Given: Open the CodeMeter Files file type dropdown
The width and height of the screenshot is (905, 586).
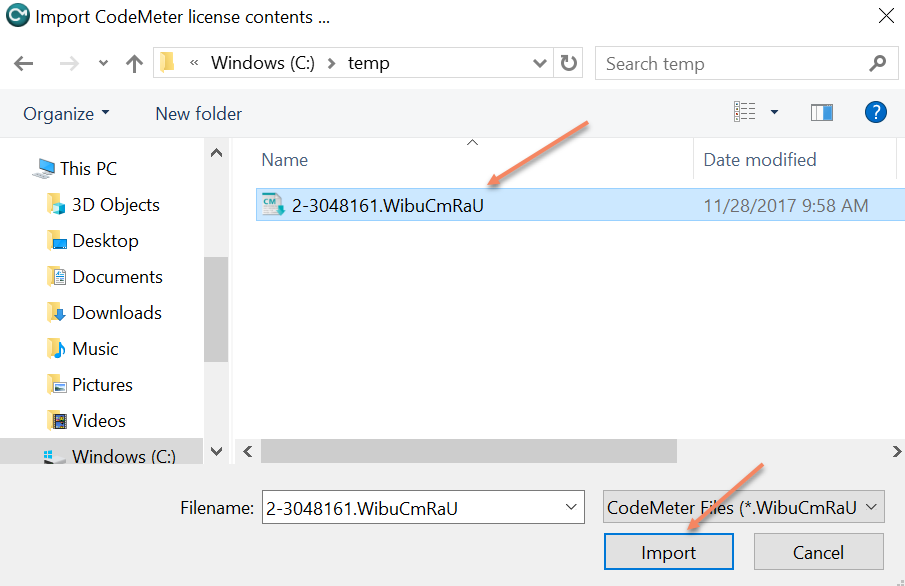Looking at the screenshot, I should click(869, 507).
